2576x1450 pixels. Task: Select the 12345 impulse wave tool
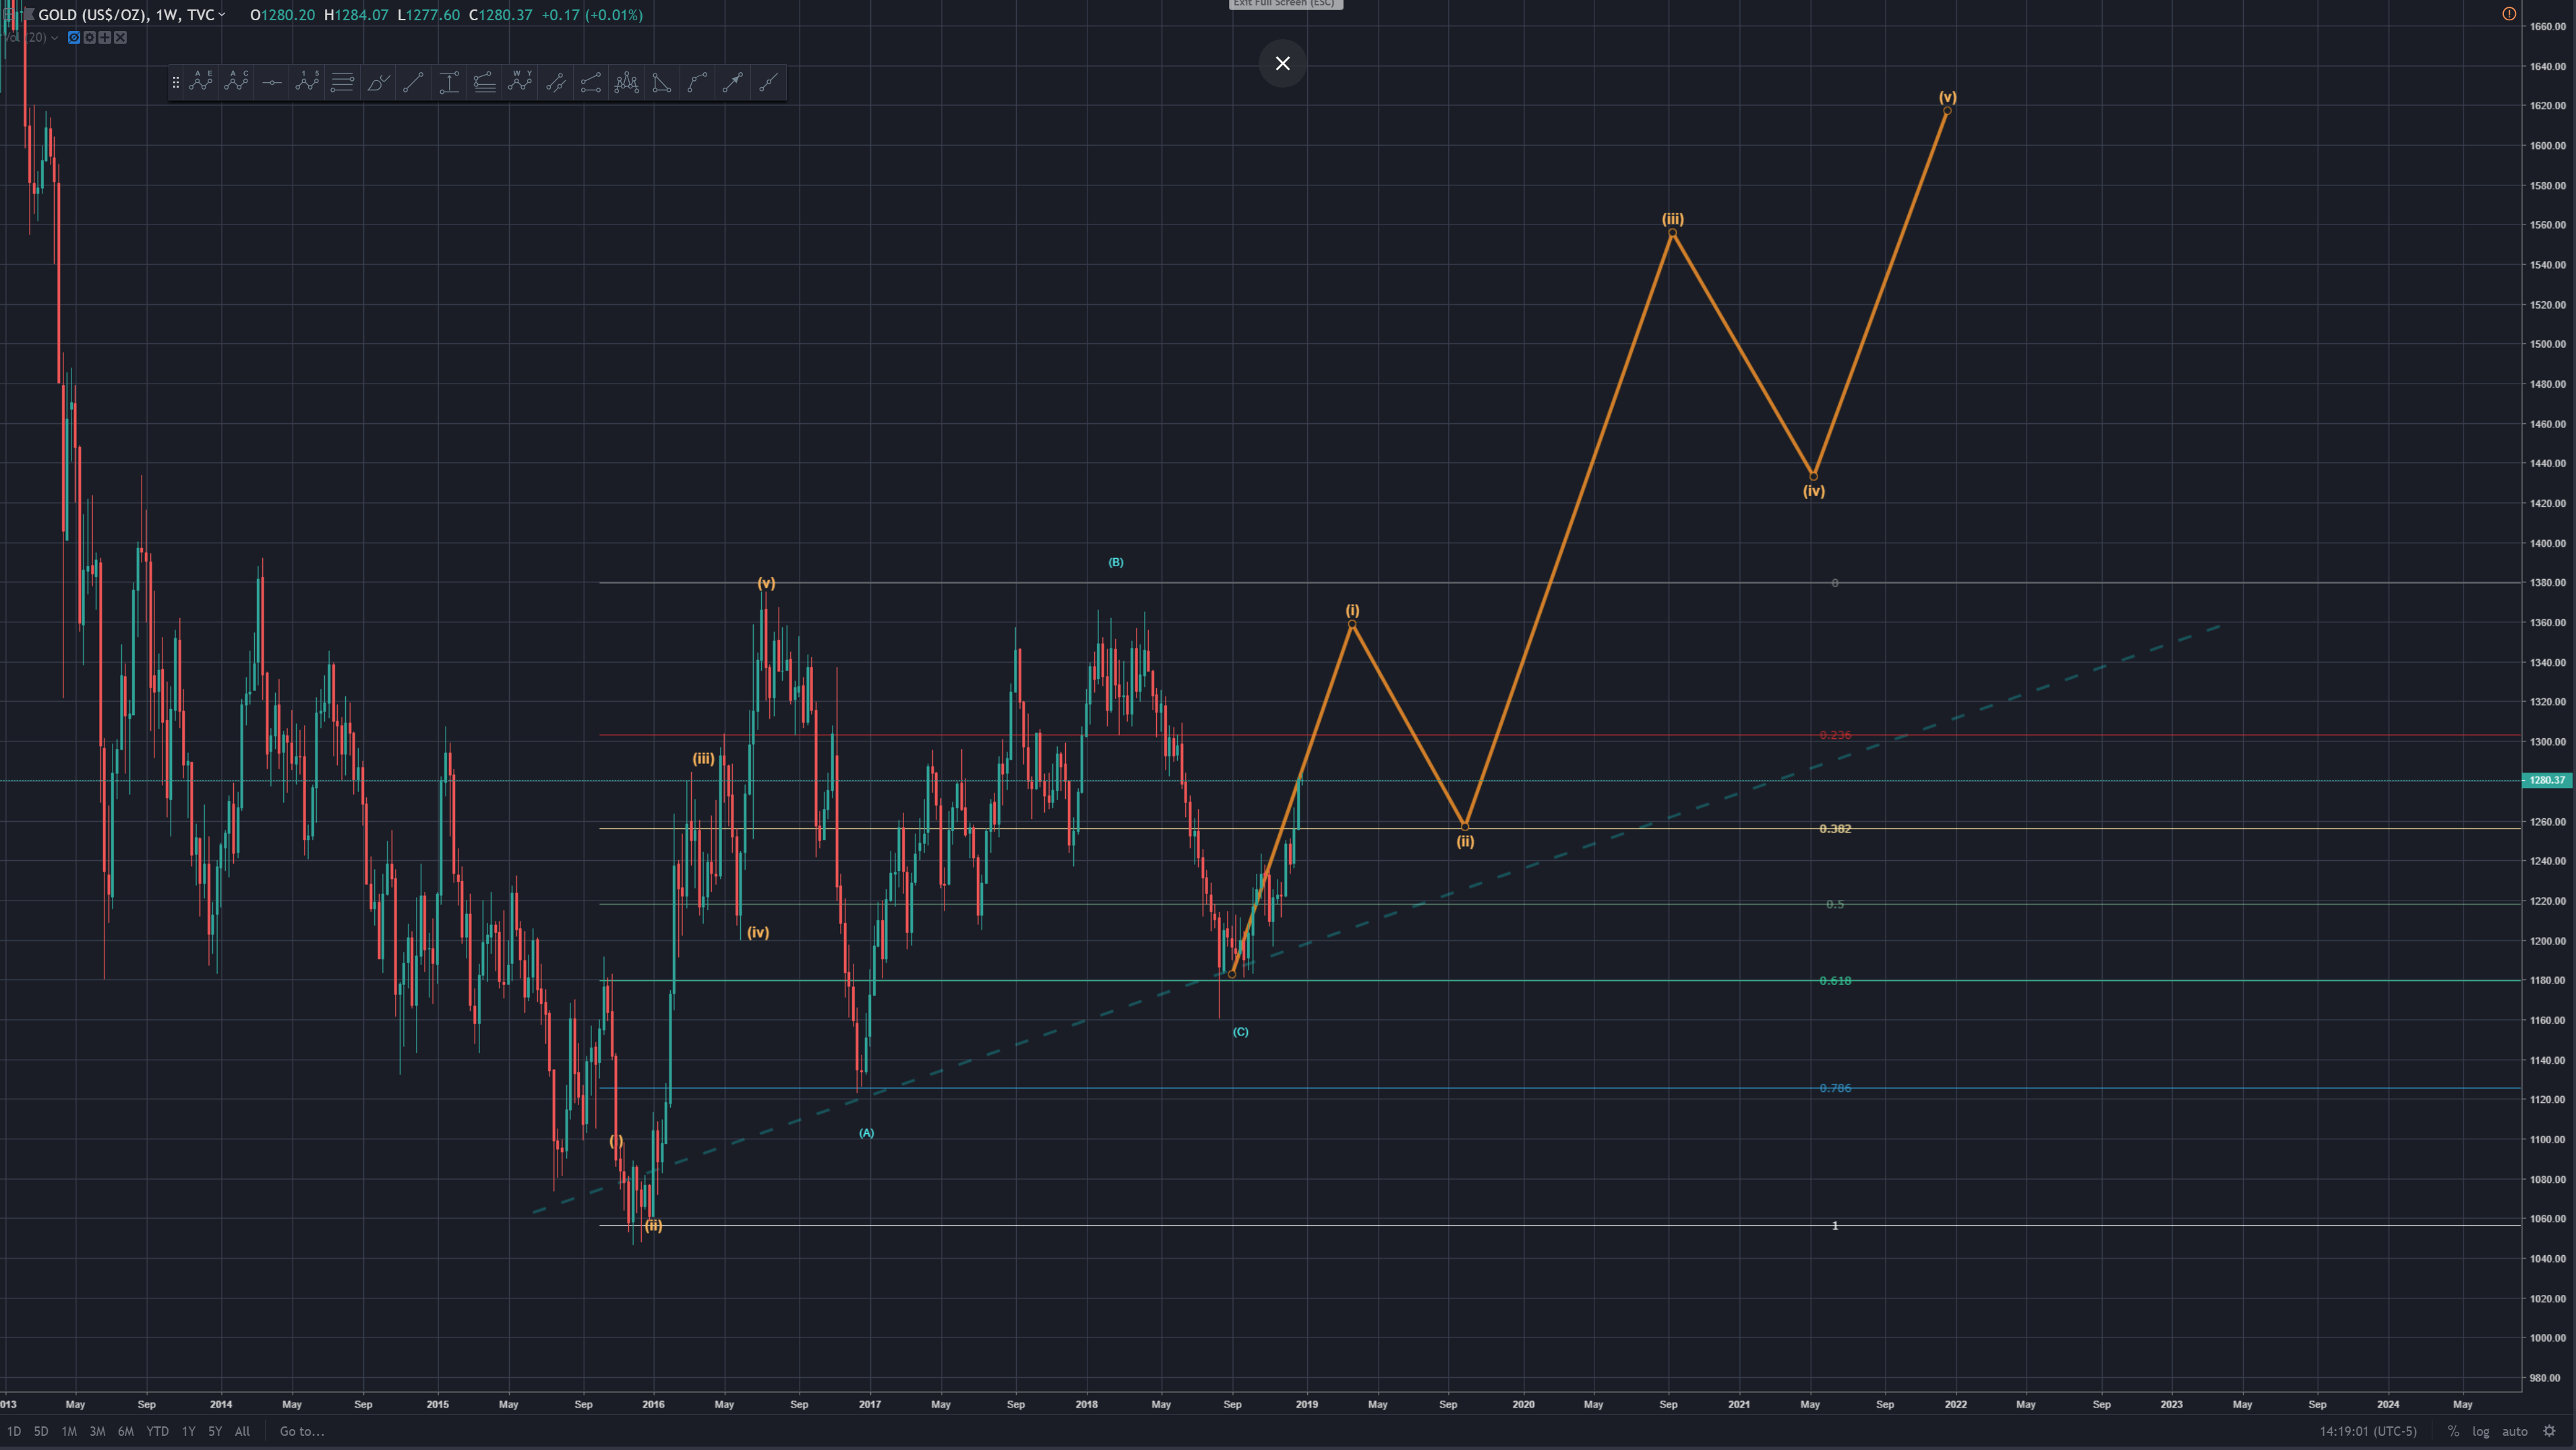307,82
